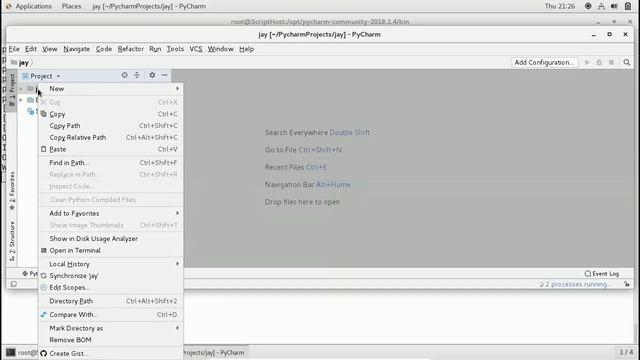Click the synchronize refresh icon
Viewport: 640px width, 360px height.
(x=44, y=276)
